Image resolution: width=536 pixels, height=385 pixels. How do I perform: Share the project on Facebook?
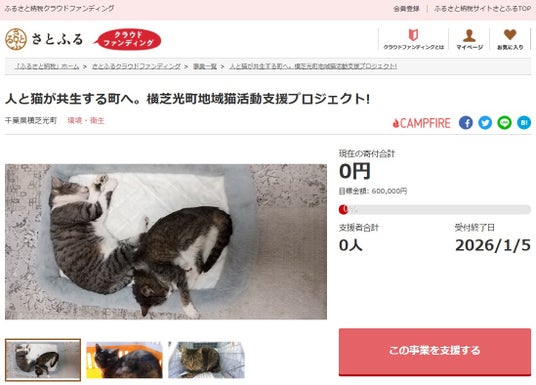(x=466, y=123)
